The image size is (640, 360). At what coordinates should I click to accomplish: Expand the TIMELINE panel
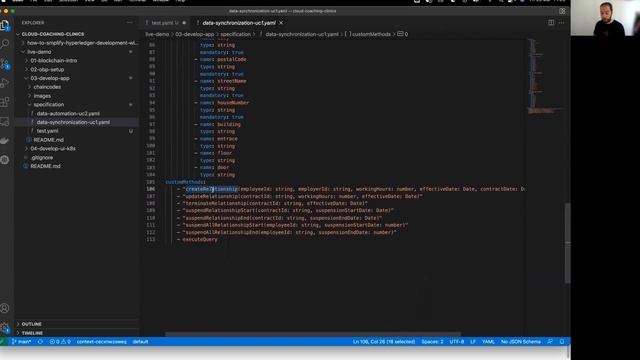coord(32,333)
